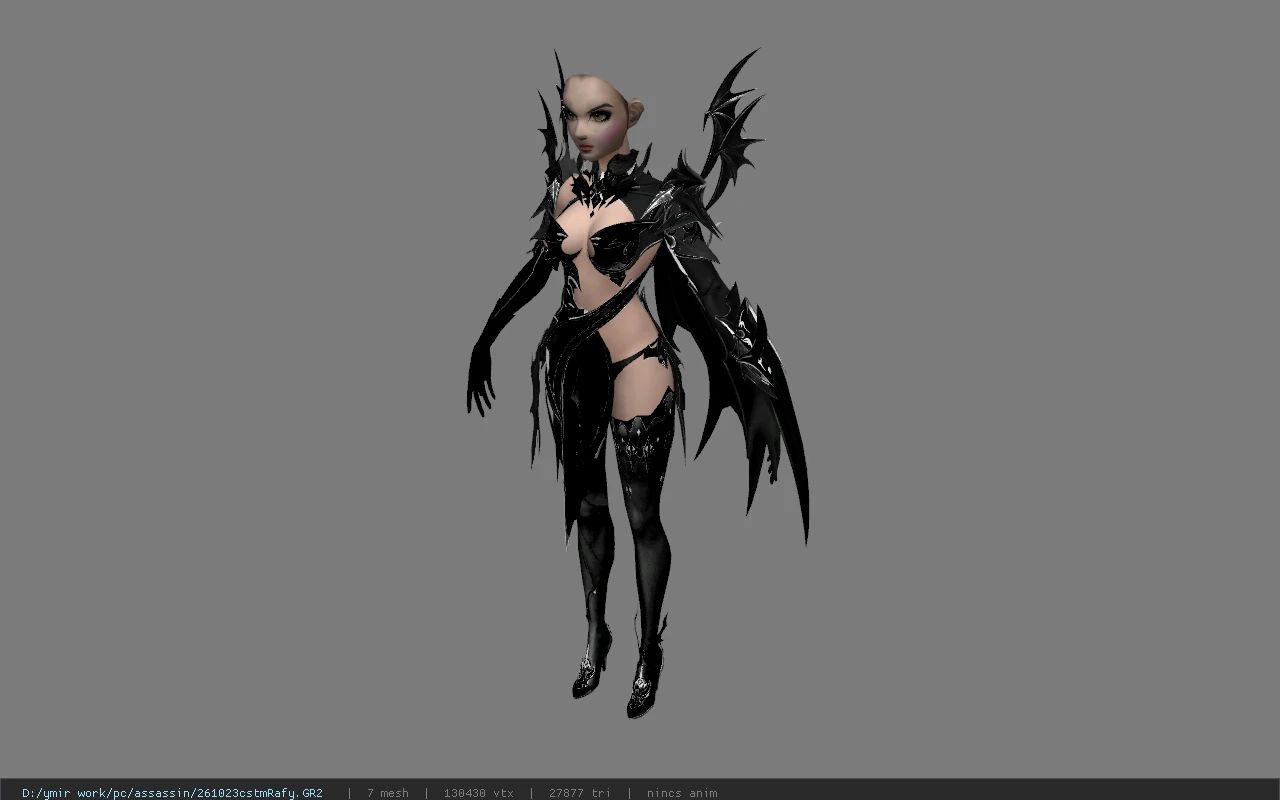
Task: Click the 'nincs anim' animation status label
Action: pos(681,793)
